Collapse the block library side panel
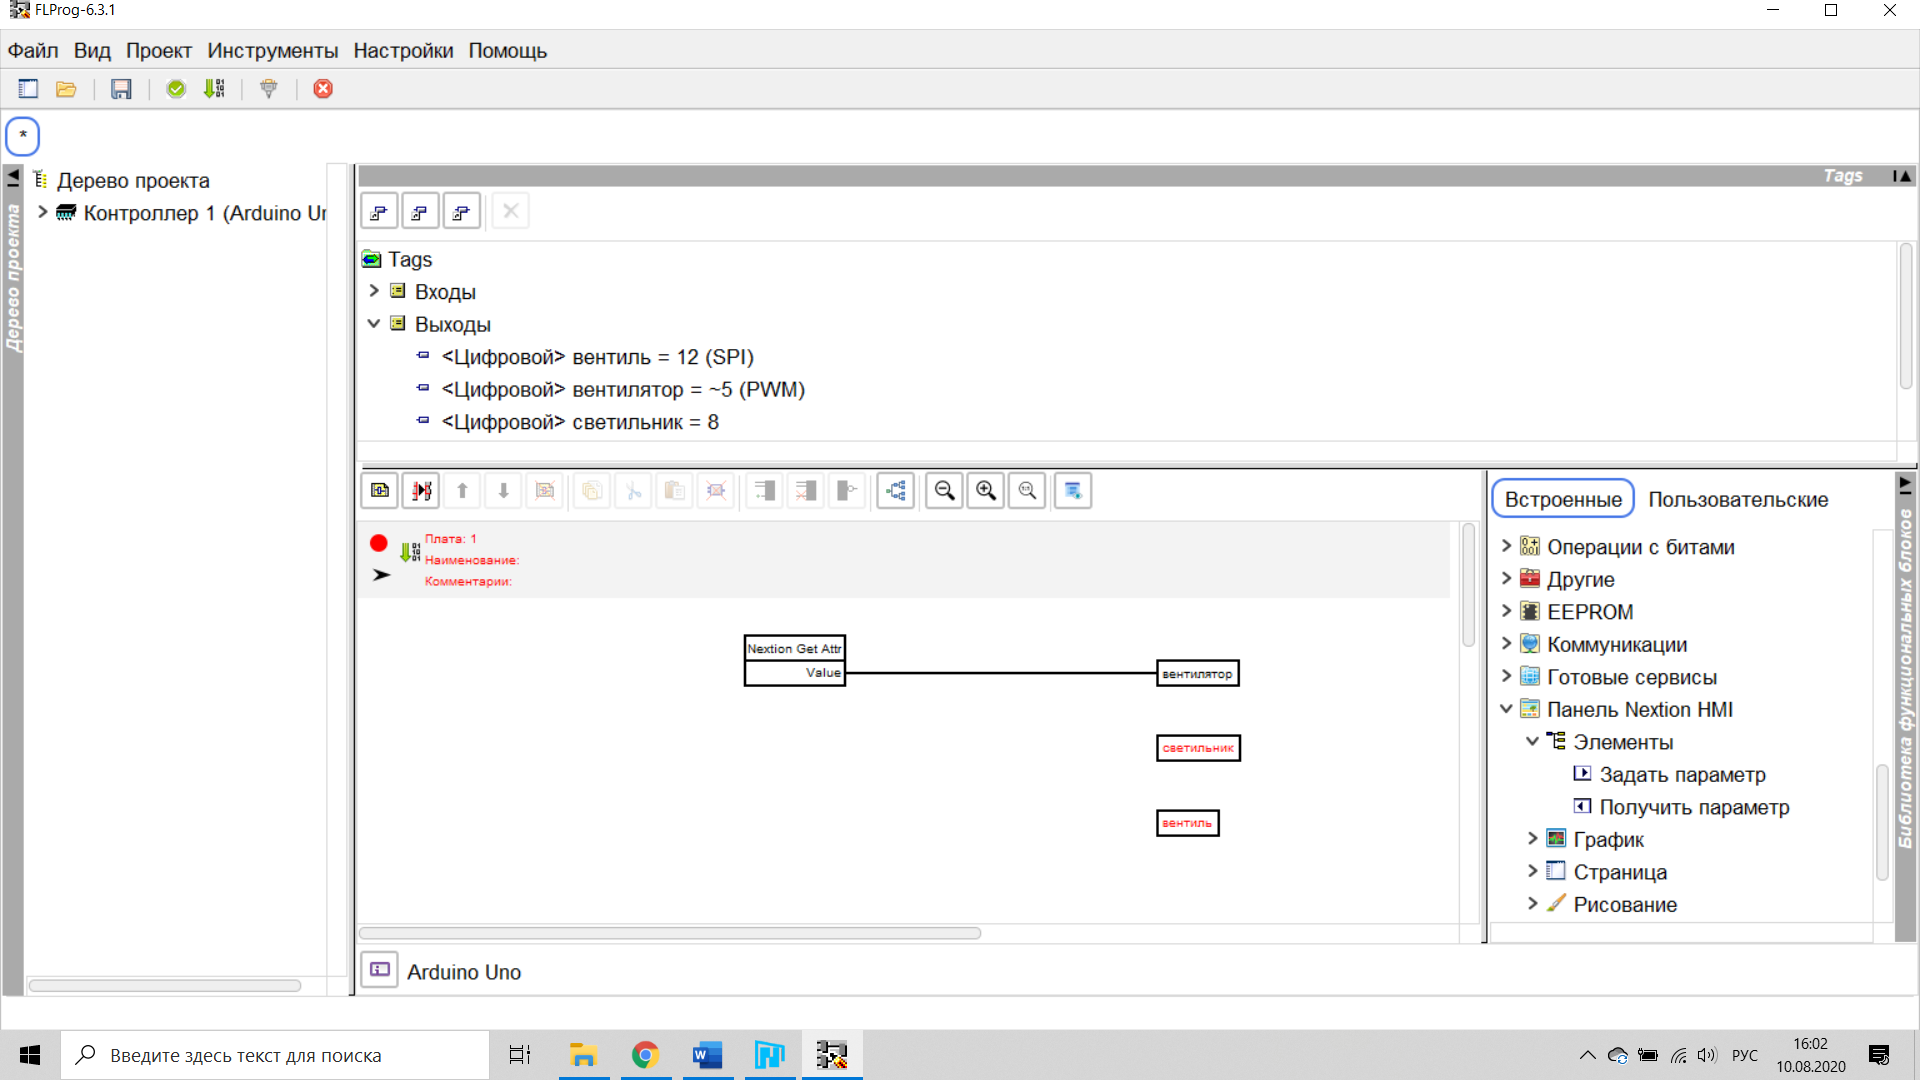This screenshot has height=1080, width=1920. 1905,485
